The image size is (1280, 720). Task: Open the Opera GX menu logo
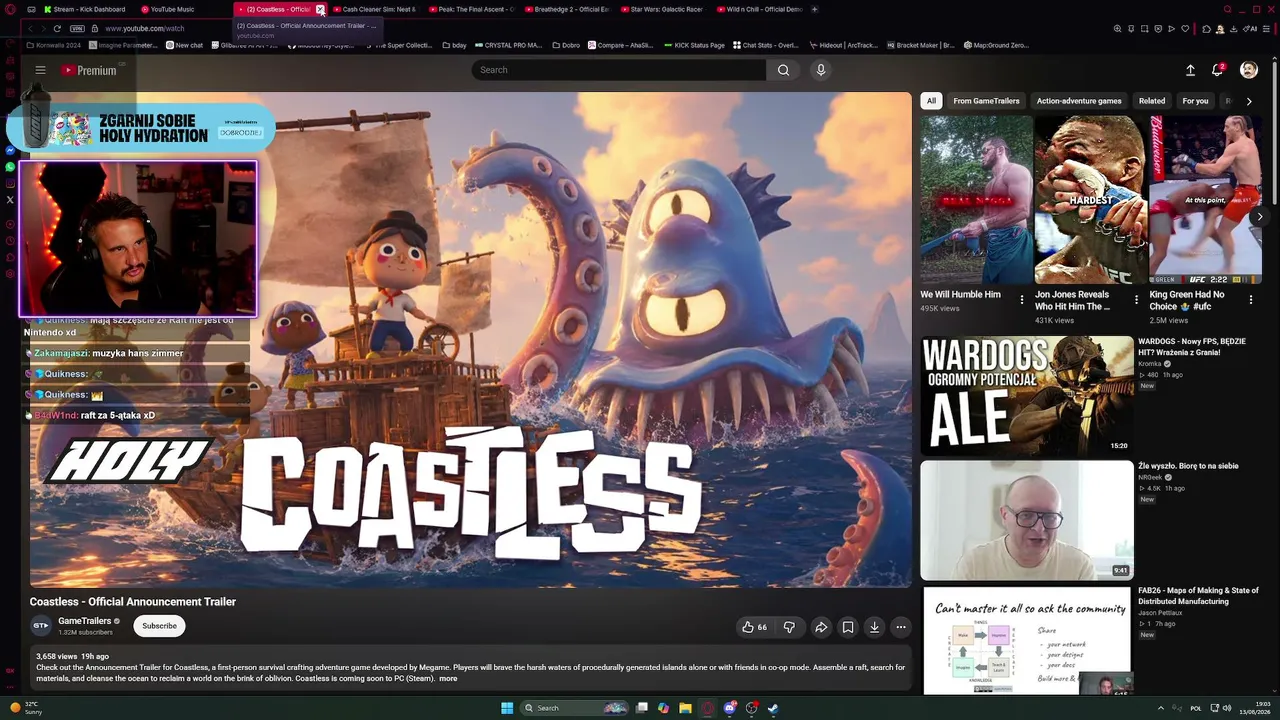coord(11,9)
